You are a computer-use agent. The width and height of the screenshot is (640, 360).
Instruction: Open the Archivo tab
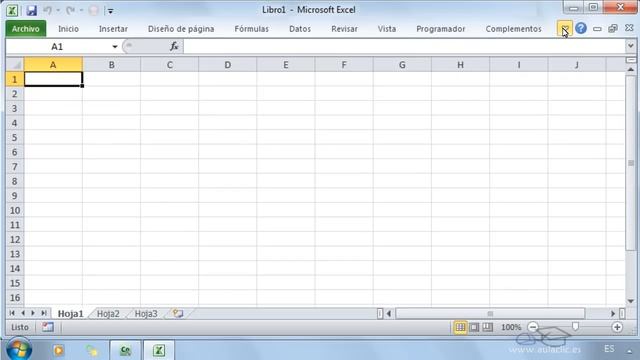26,29
